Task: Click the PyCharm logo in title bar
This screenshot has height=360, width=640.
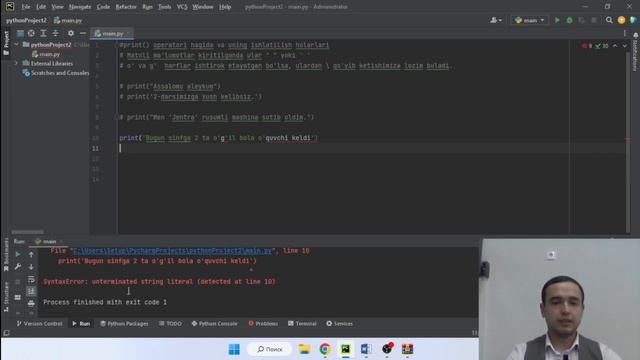Action: tap(10, 7)
